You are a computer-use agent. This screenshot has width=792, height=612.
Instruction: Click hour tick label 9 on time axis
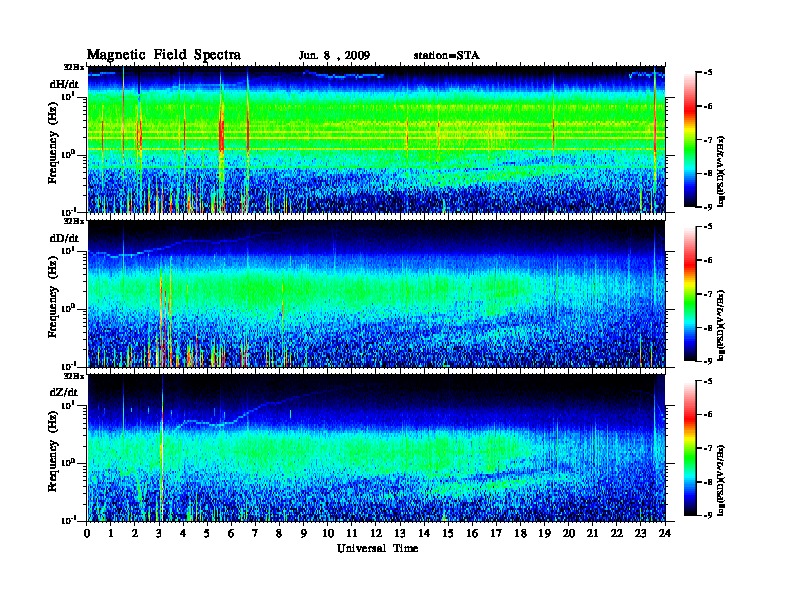(304, 533)
